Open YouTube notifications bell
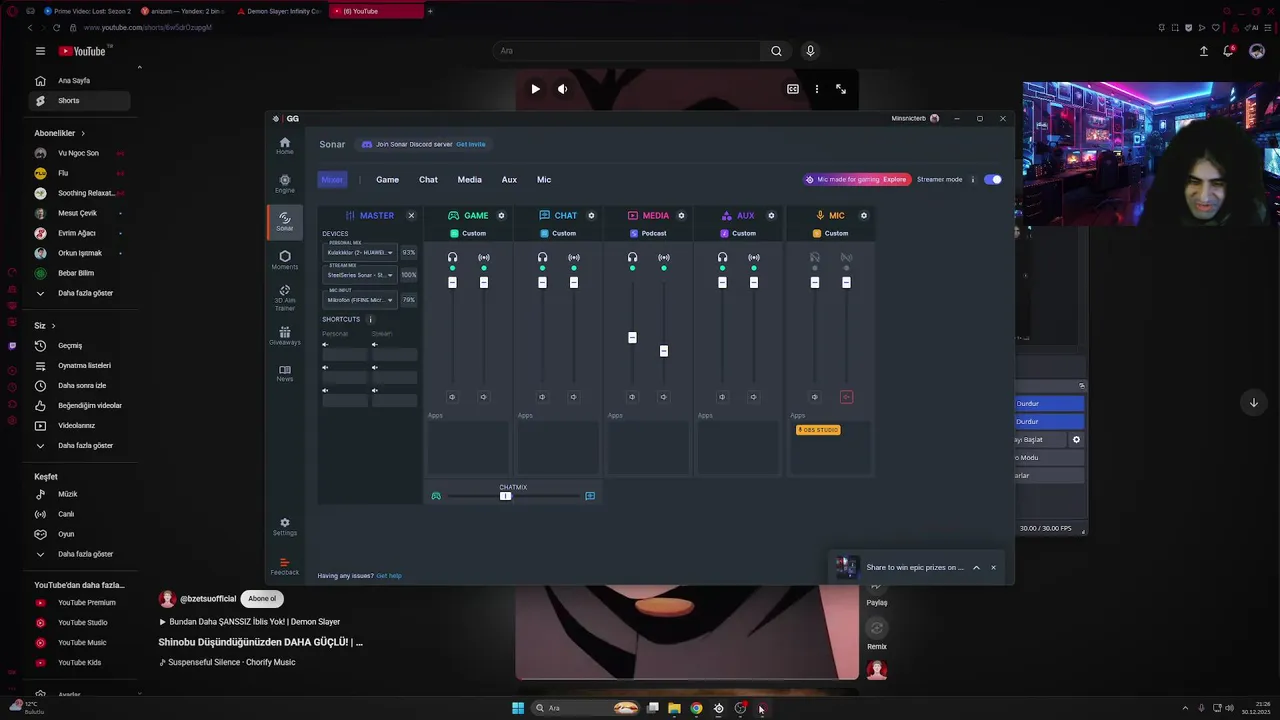This screenshot has width=1280, height=720. (1229, 51)
